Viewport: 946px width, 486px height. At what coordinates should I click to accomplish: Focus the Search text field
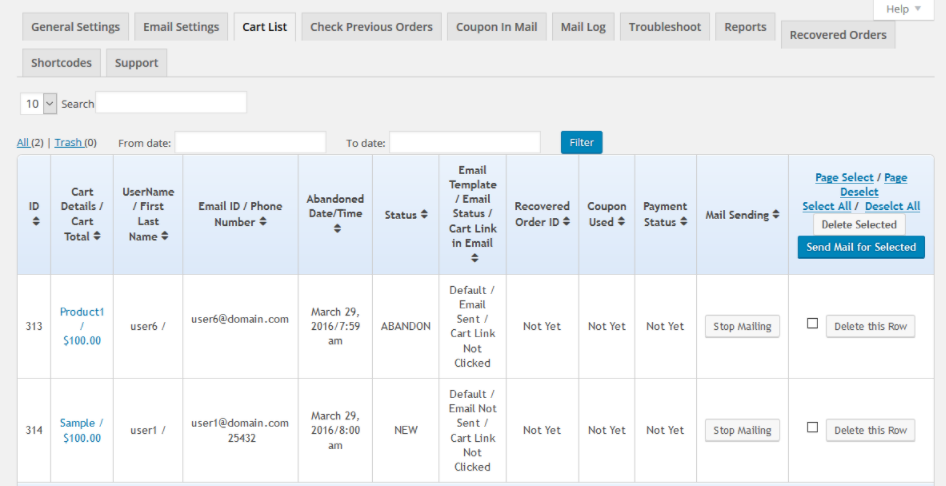click(171, 103)
